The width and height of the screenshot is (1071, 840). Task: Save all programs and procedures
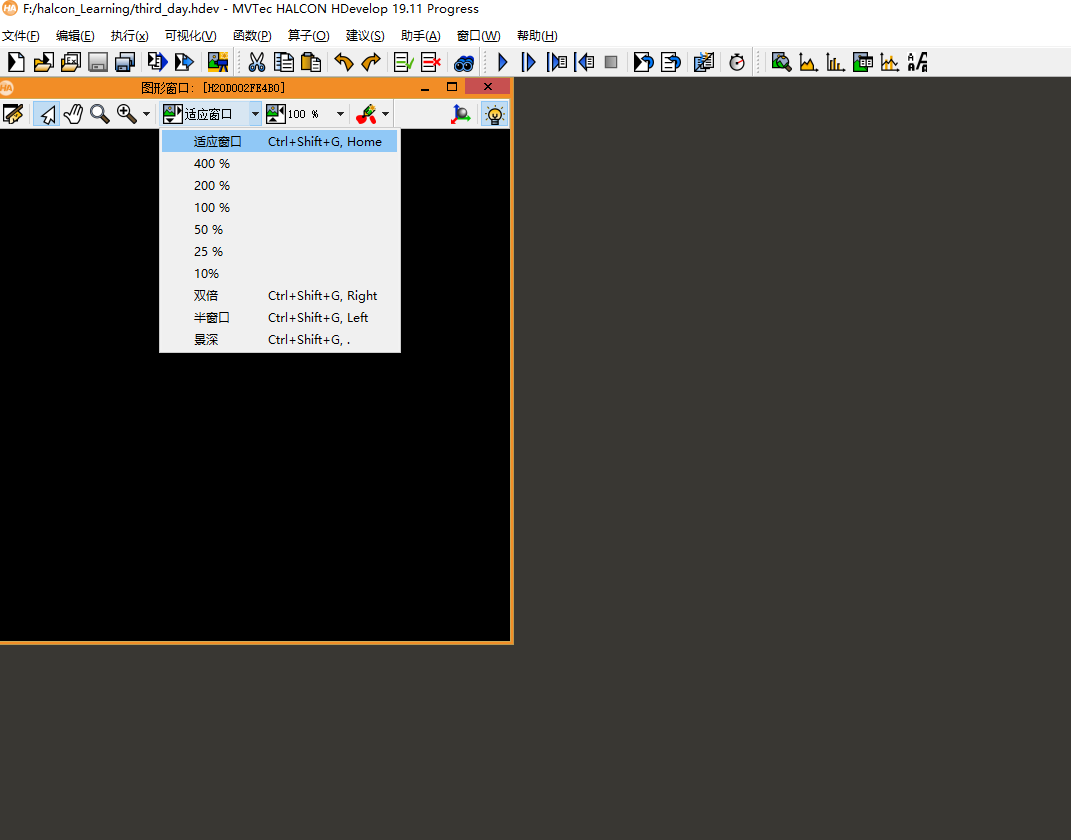pos(125,62)
